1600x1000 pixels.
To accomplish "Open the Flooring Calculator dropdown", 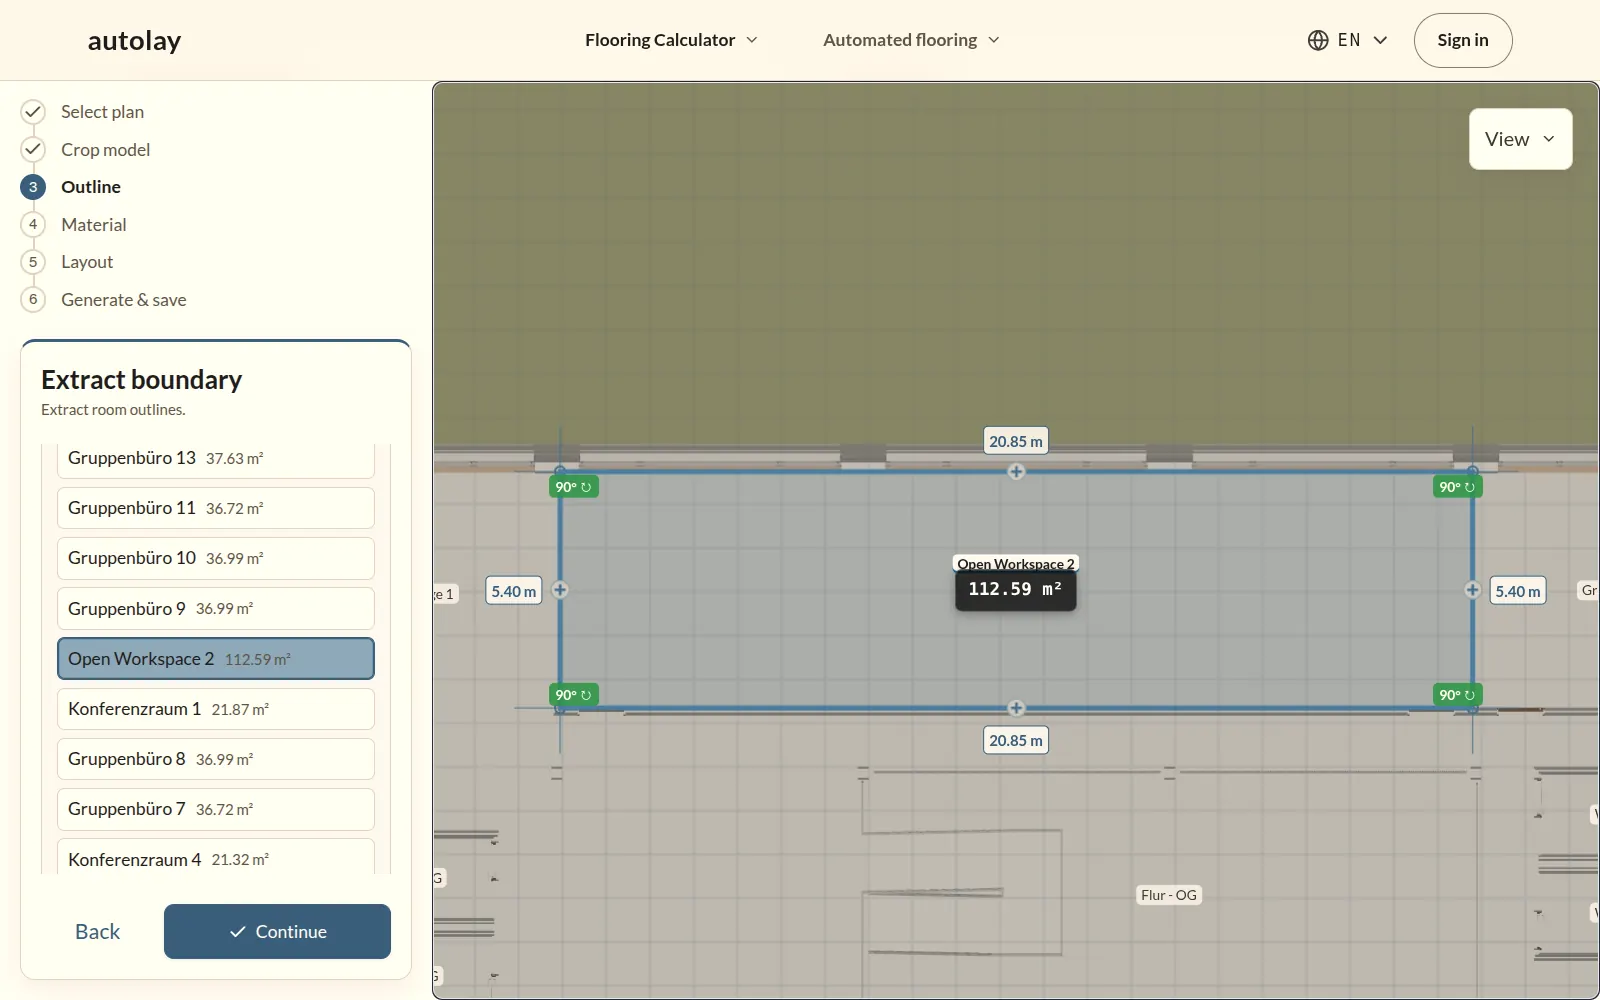I will coord(671,40).
